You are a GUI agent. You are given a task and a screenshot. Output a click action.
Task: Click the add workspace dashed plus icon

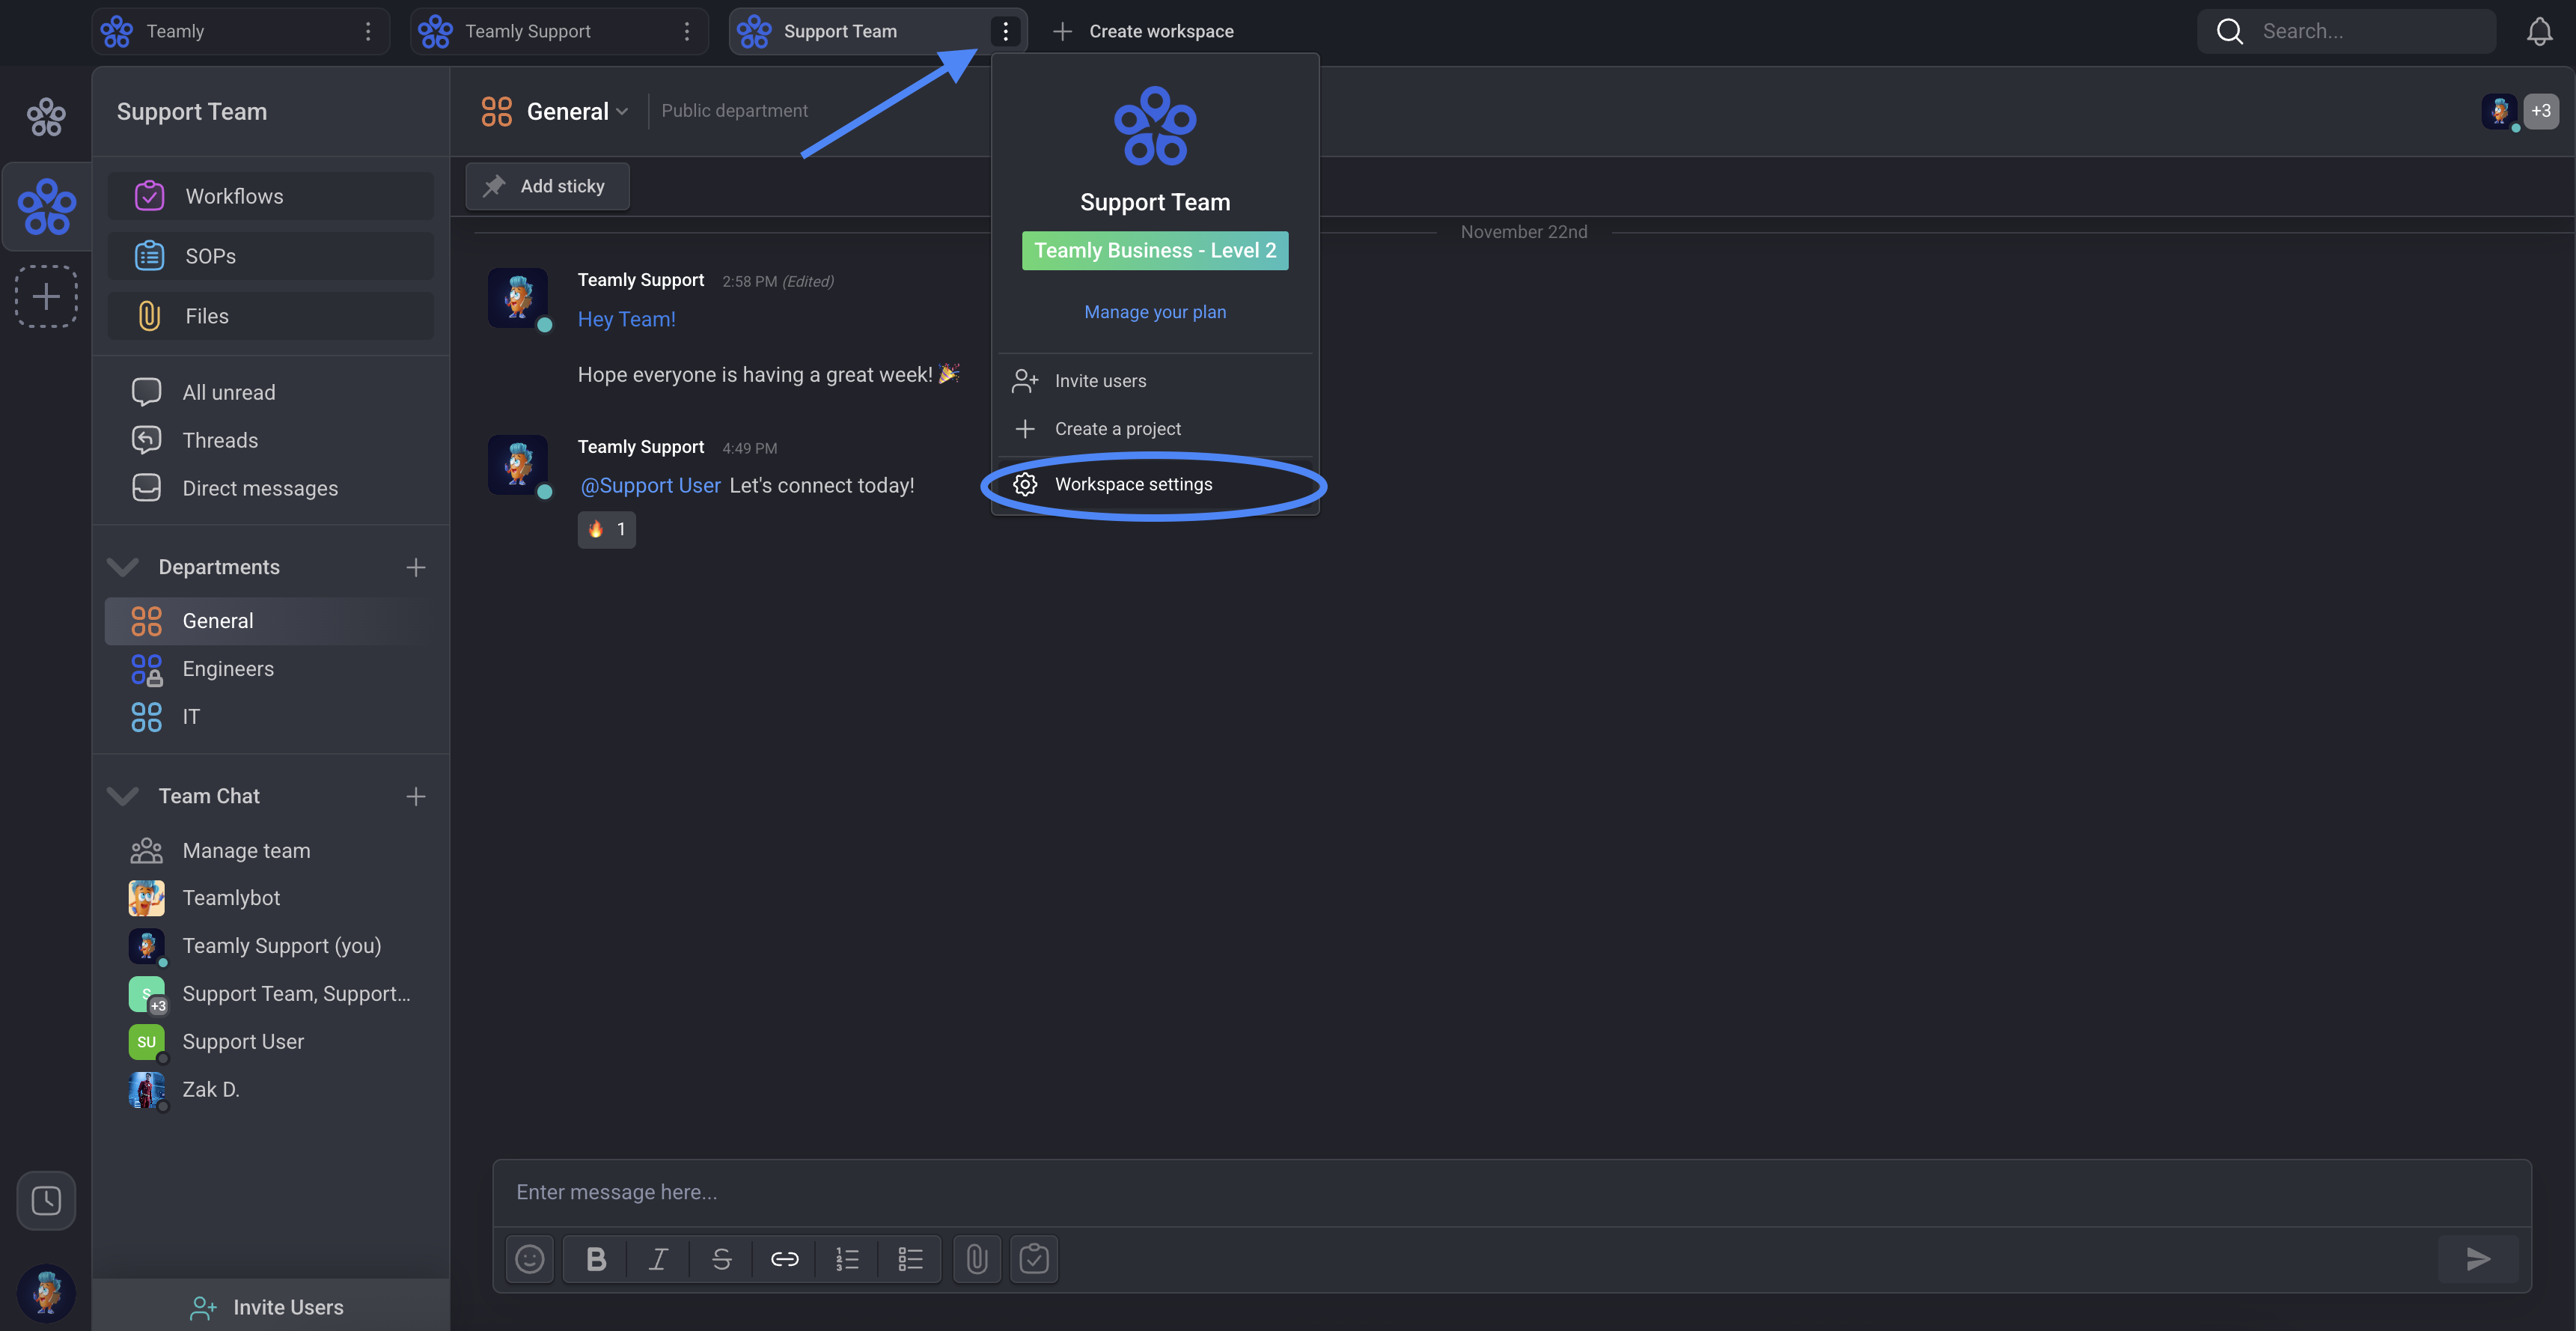click(46, 296)
